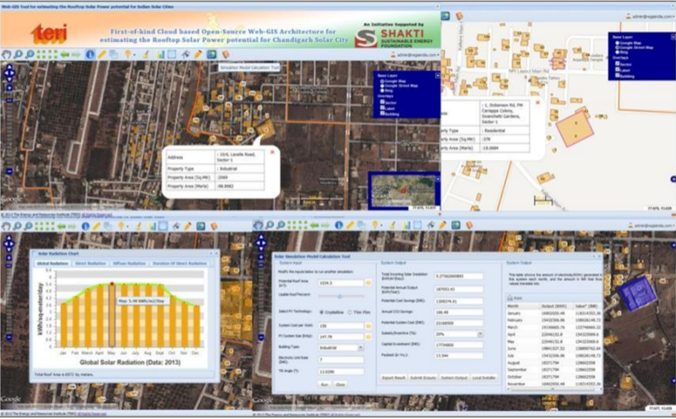The image size is (676, 419).
Task: Open Duration Of Direct Radiation tab
Action: [x=181, y=264]
